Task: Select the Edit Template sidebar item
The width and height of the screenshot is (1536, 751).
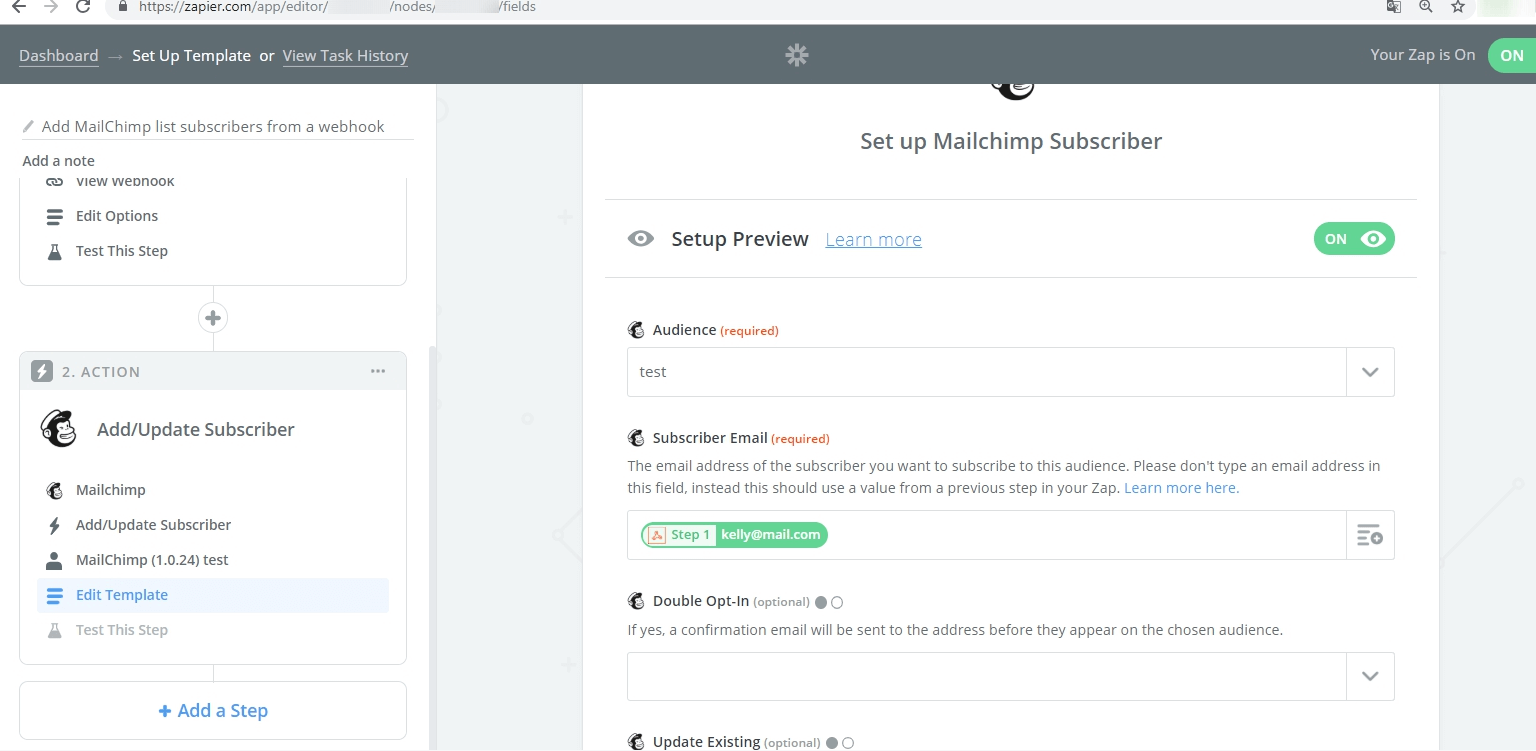Action: tap(122, 595)
